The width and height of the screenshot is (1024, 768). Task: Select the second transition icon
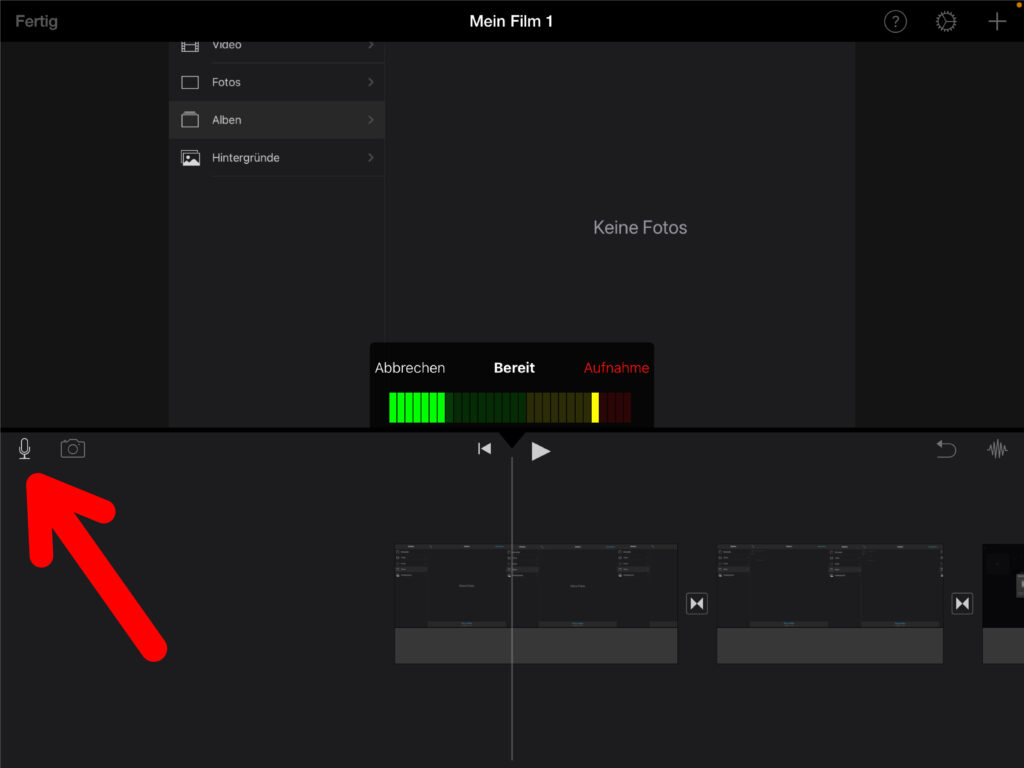point(962,604)
